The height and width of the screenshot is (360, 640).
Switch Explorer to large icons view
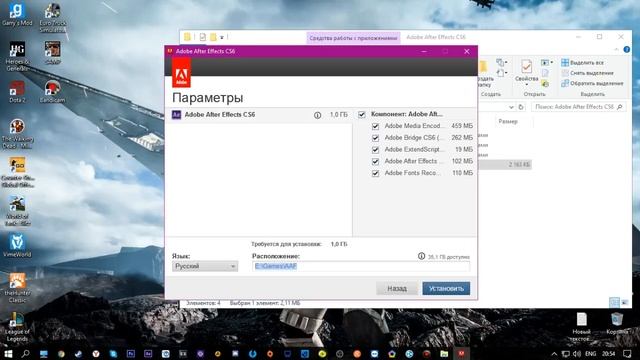tap(624, 302)
